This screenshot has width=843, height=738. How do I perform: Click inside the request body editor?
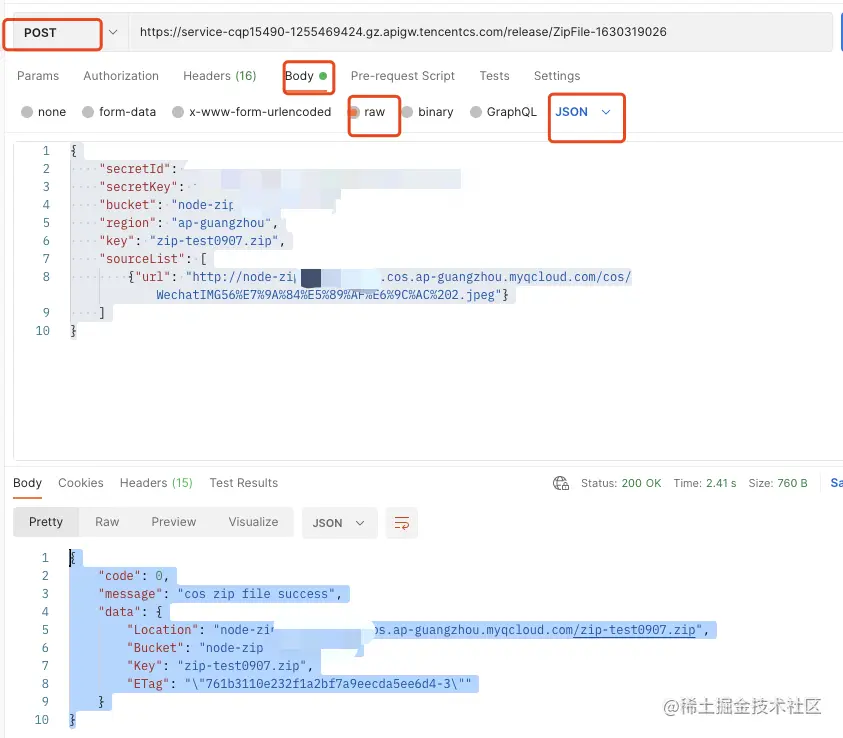(x=428, y=301)
